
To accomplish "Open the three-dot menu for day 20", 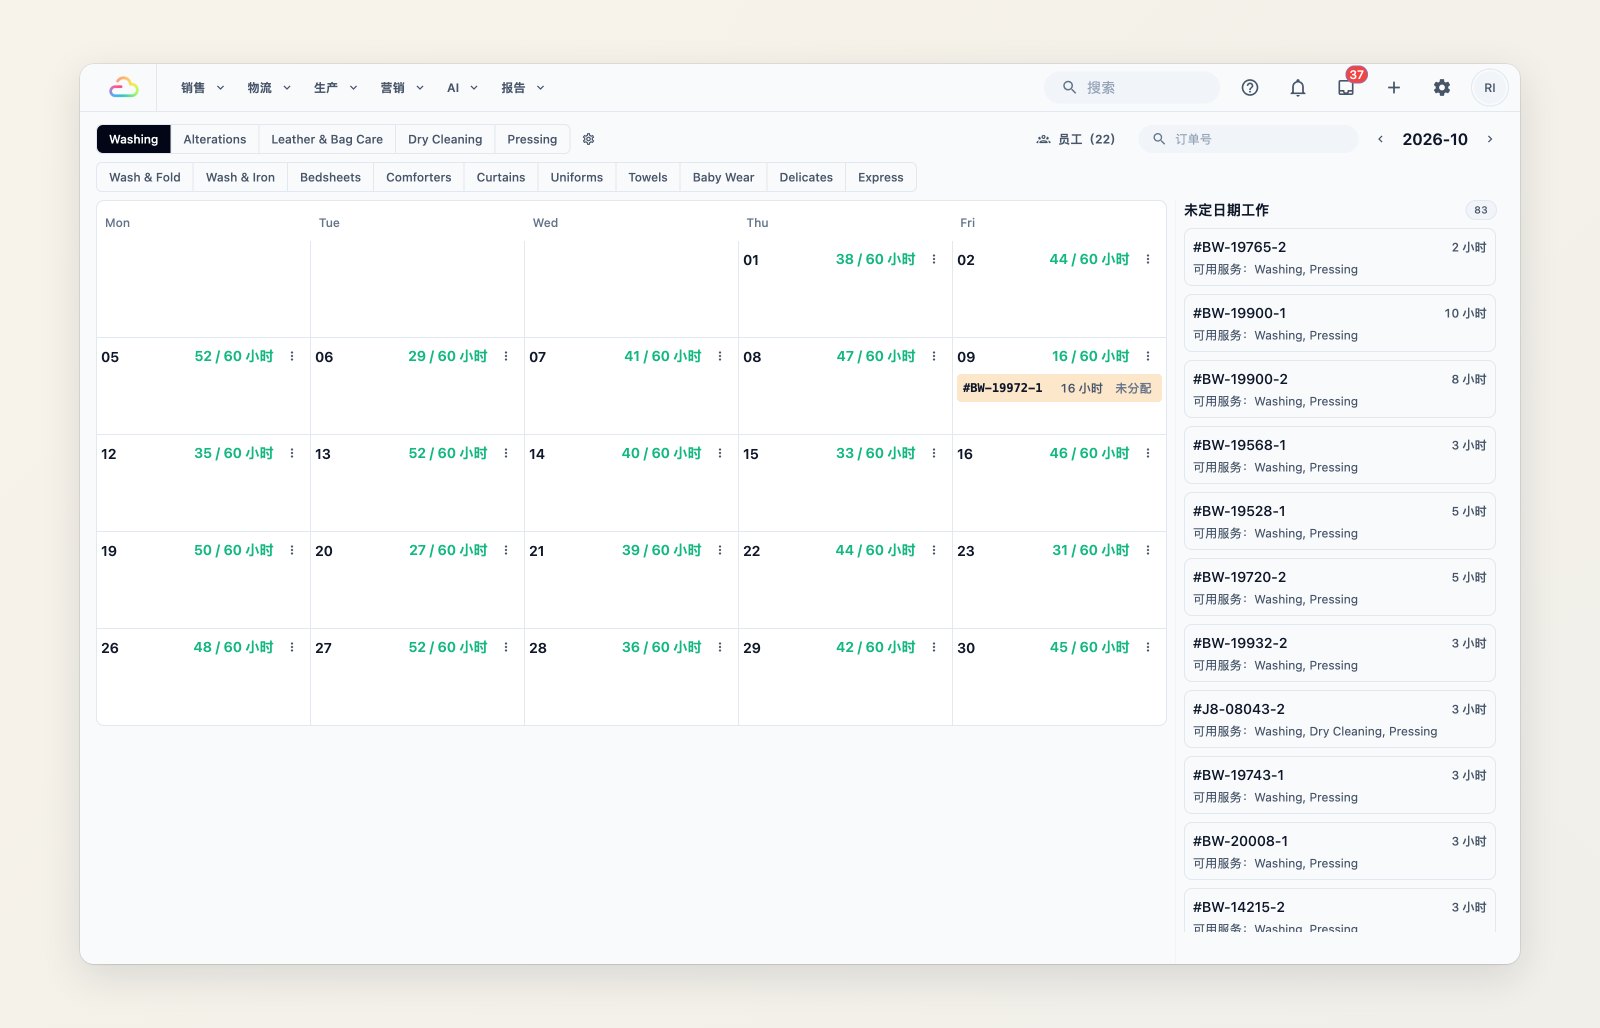I will [x=506, y=550].
